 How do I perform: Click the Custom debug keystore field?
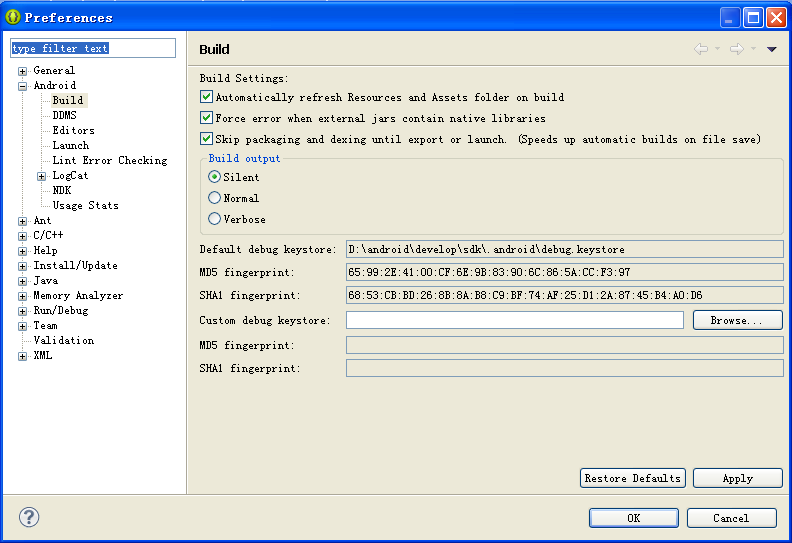tap(515, 320)
